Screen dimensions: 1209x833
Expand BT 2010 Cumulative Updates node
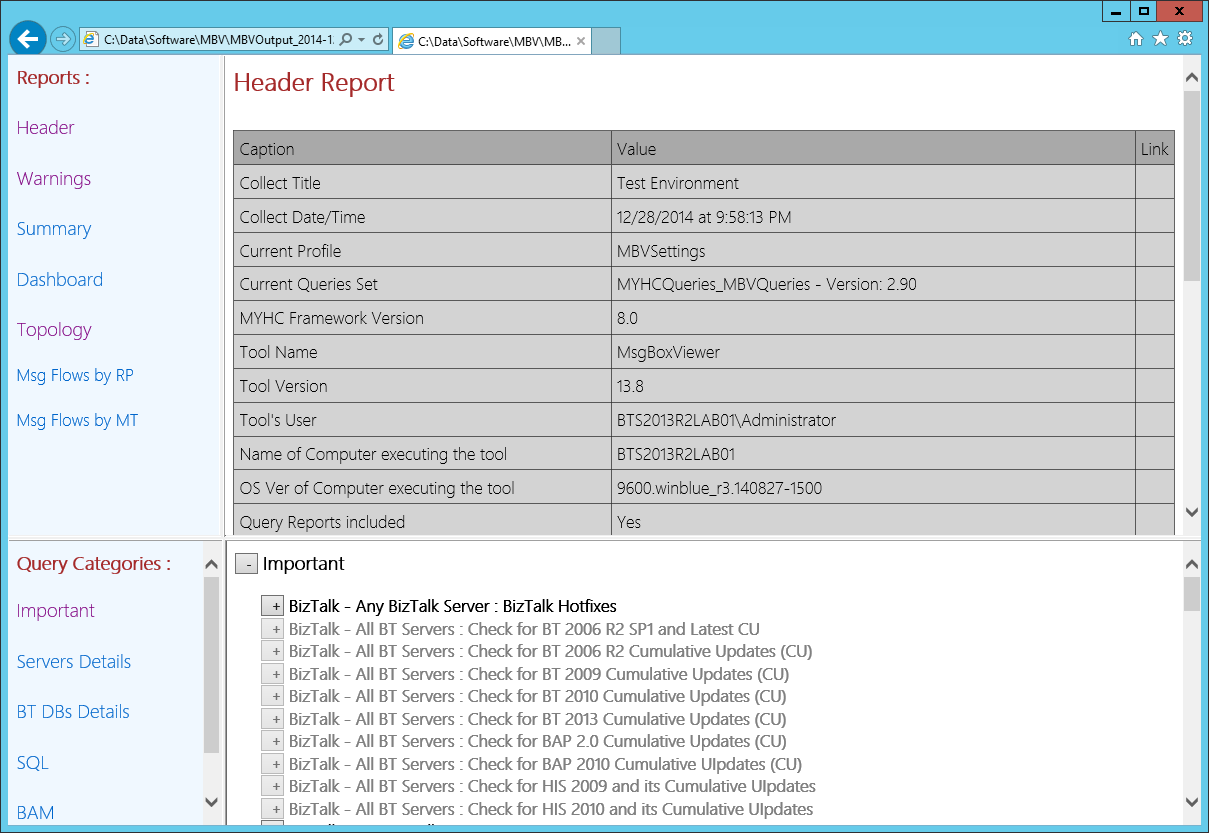pos(272,696)
